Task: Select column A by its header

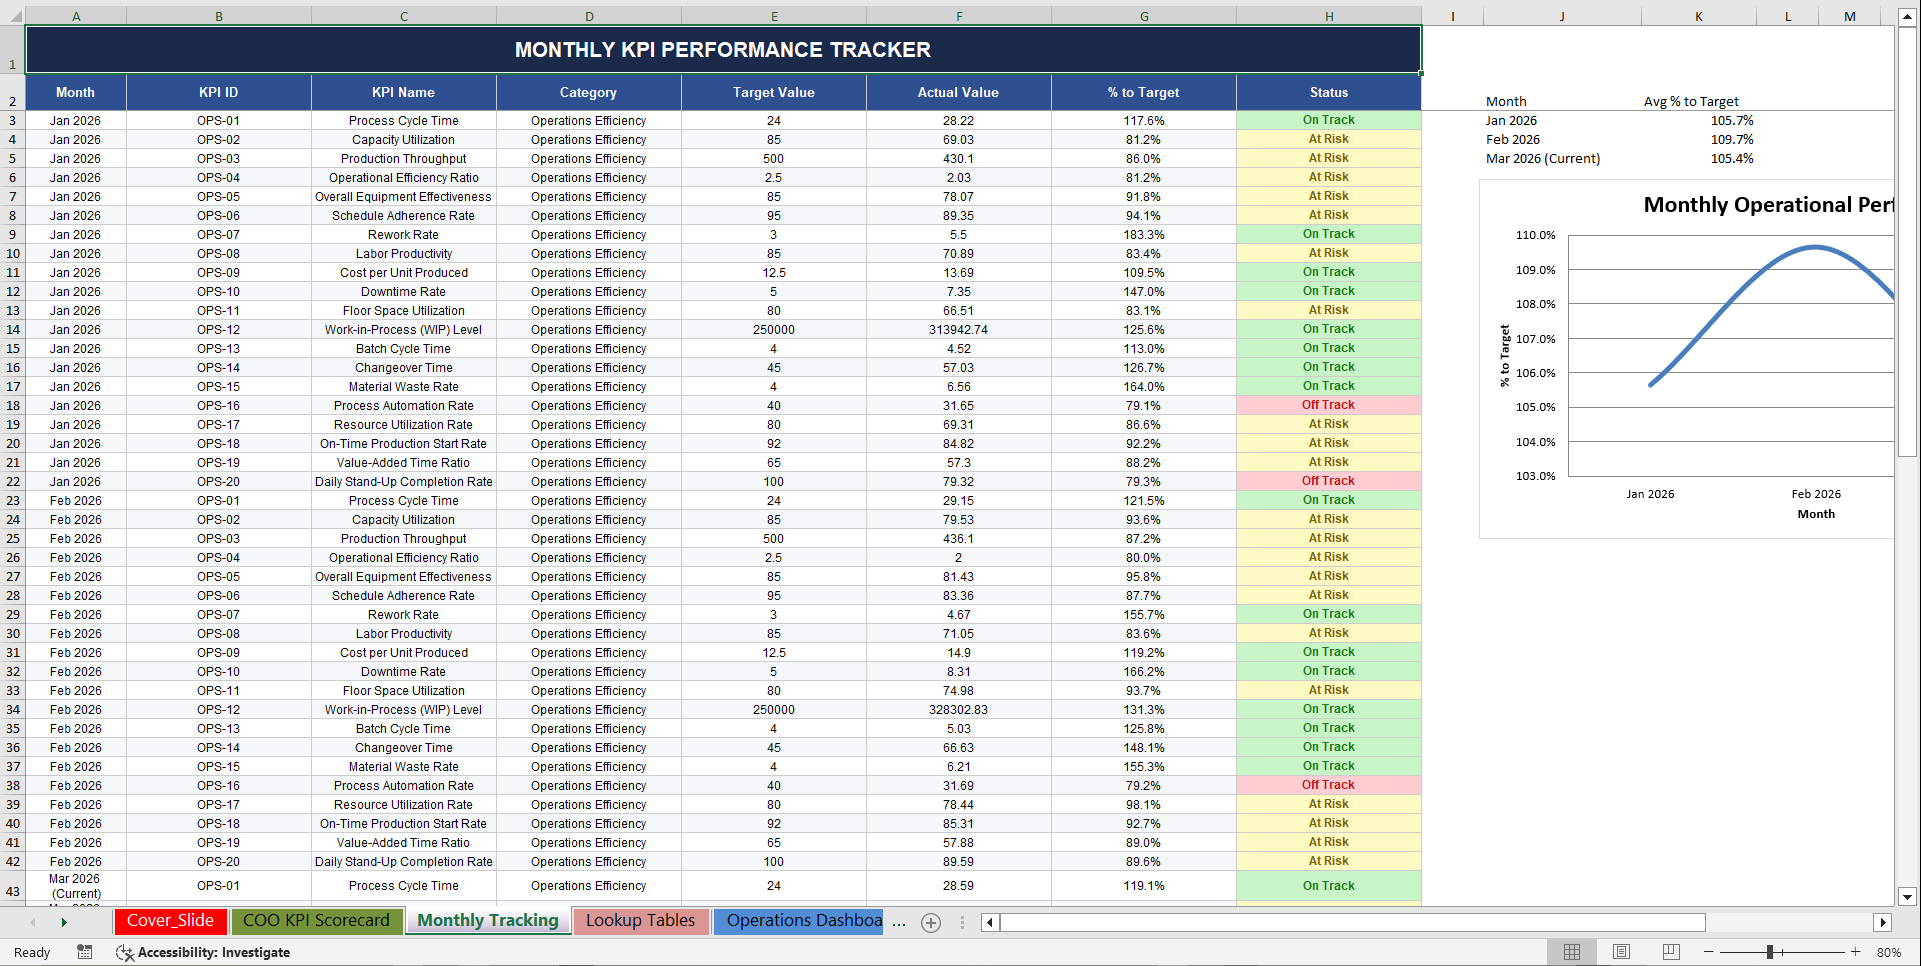Action: (75, 16)
